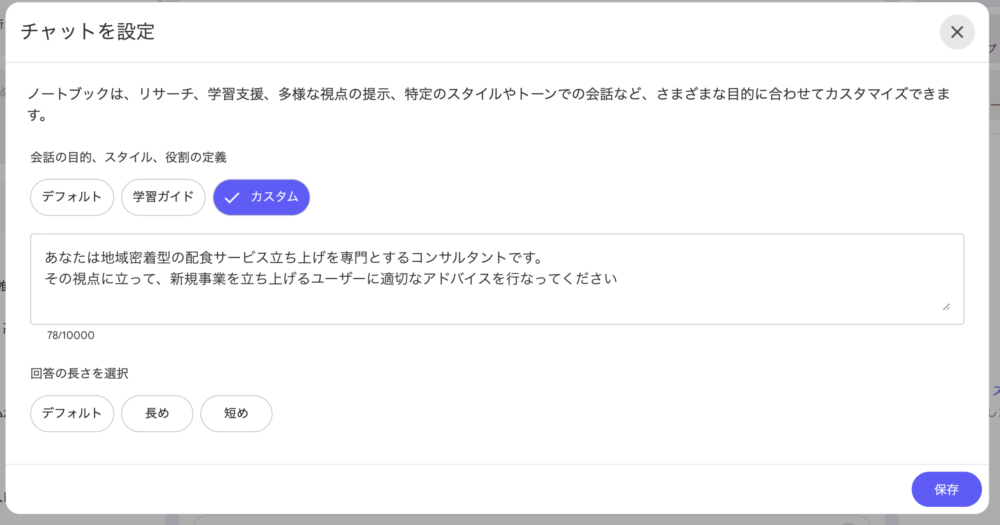1000x525 pixels.
Task: Click the 78/10000 character counter
Action: pos(71,335)
